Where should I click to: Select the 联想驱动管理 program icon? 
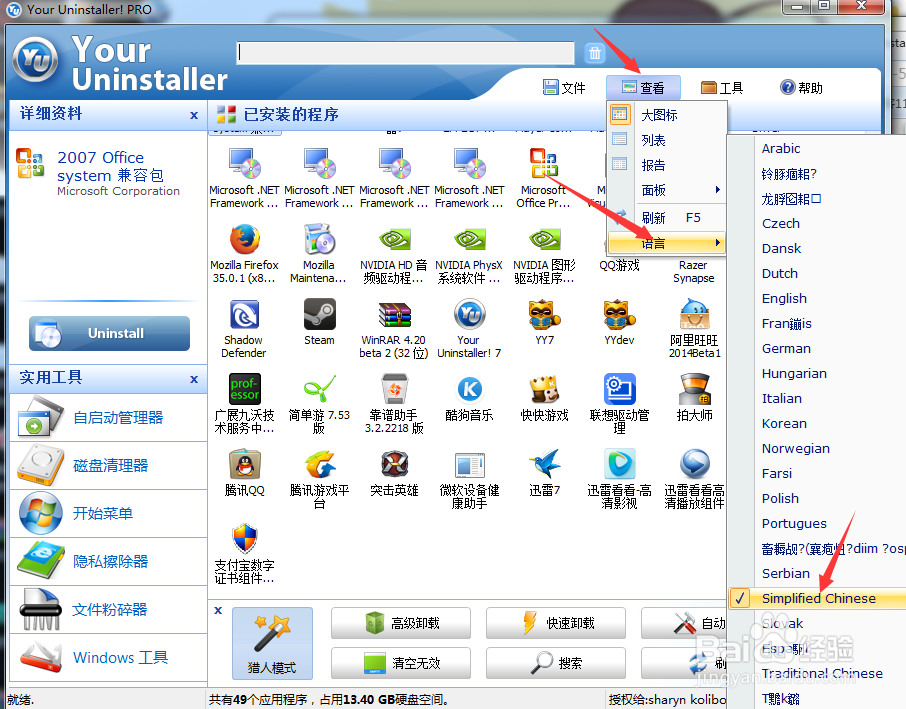[x=619, y=389]
